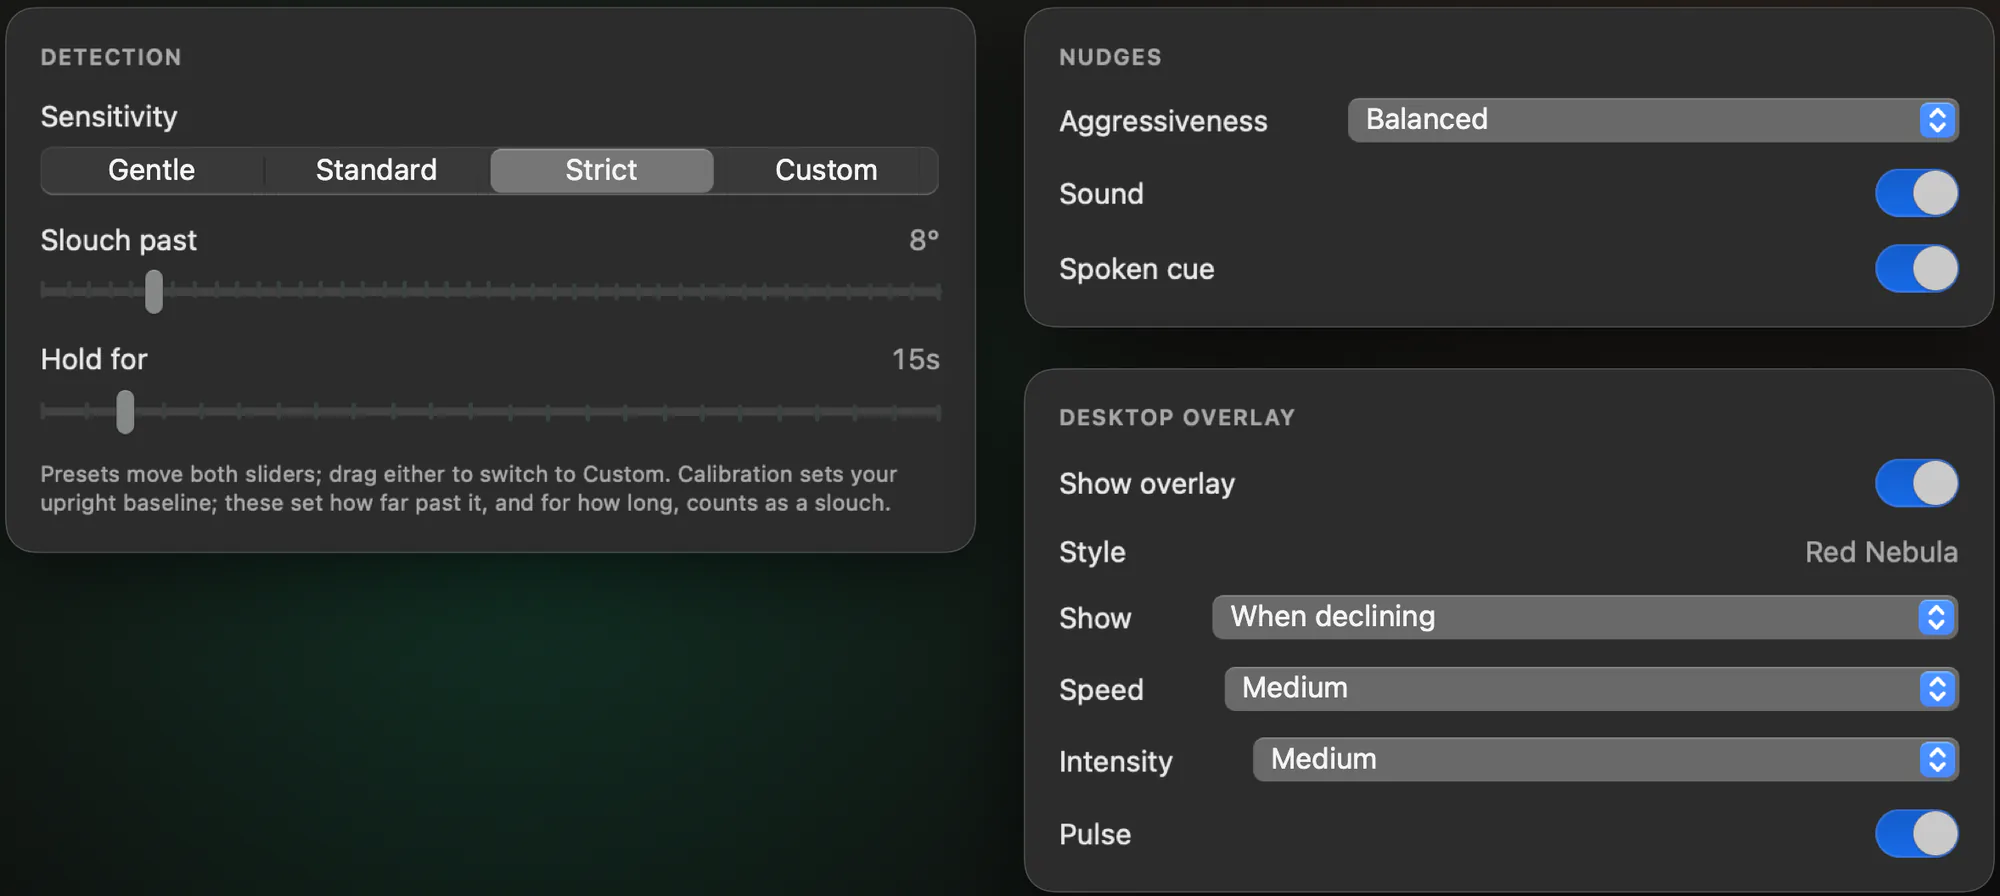
Task: Open the Intensity dropdown set to Medium
Action: coord(1605,760)
